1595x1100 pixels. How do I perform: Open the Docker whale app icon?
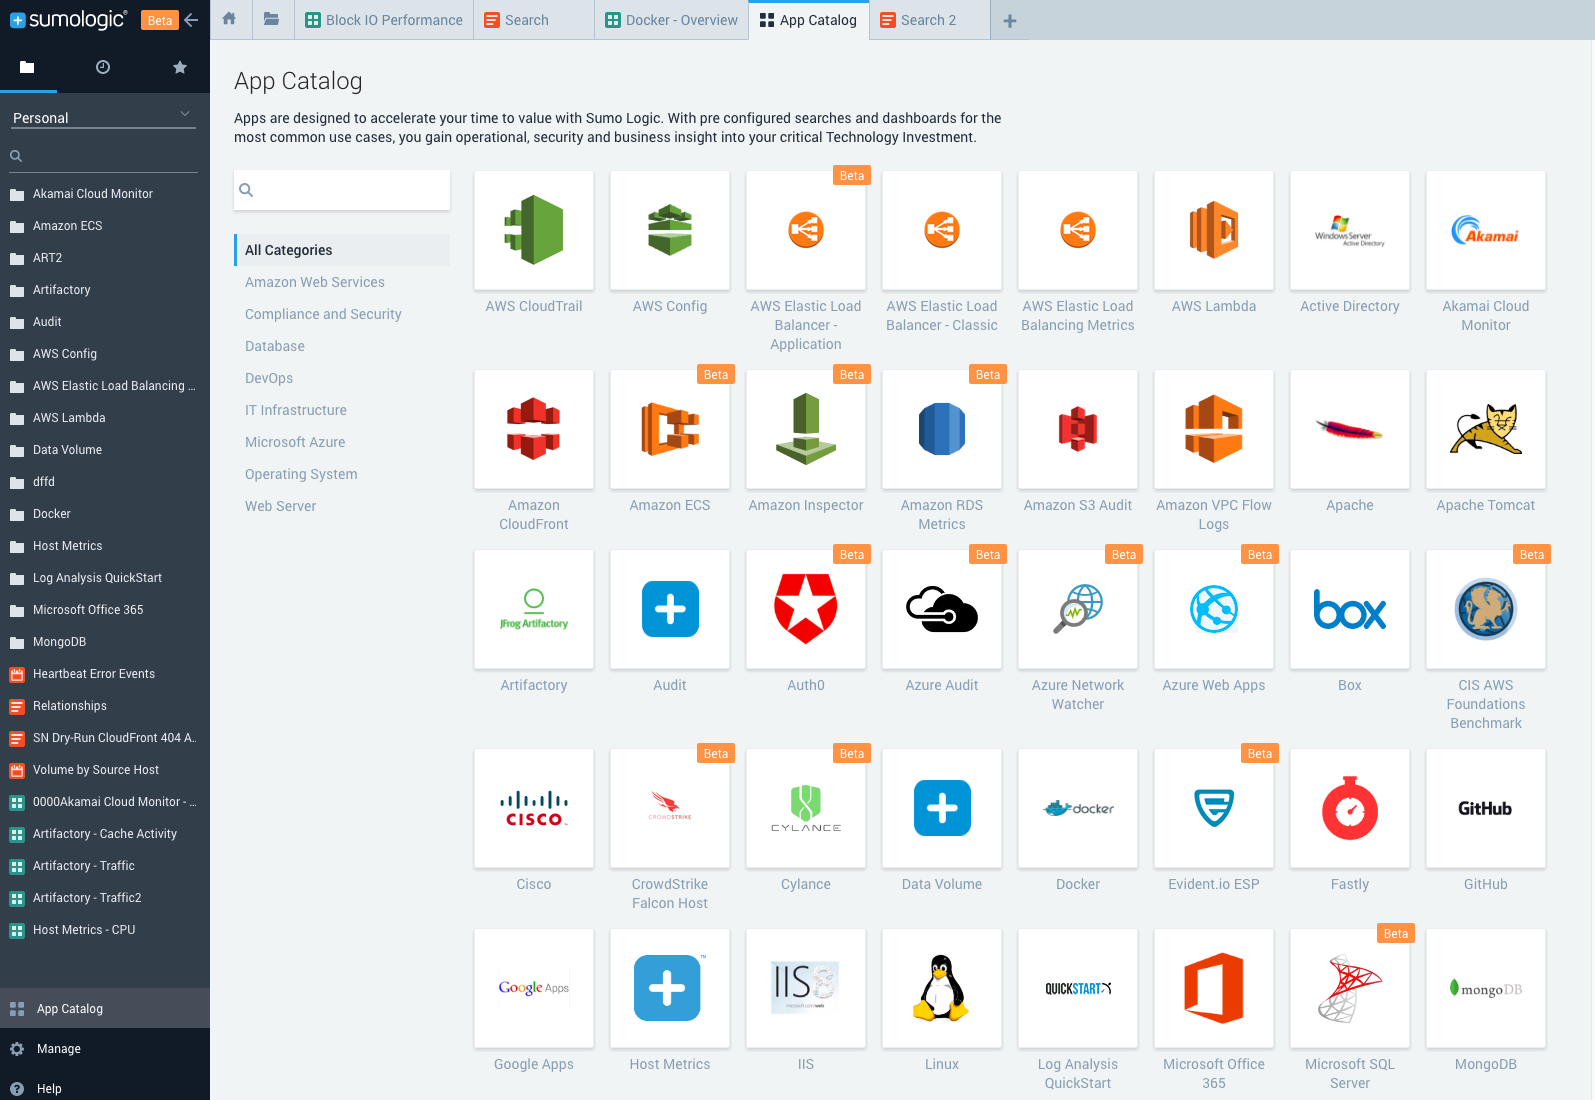(1078, 808)
